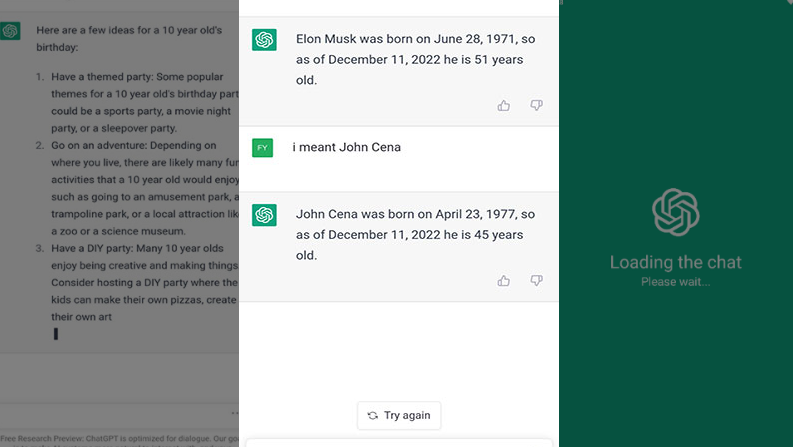Click 'Have a DIY party' list item

click(137, 282)
